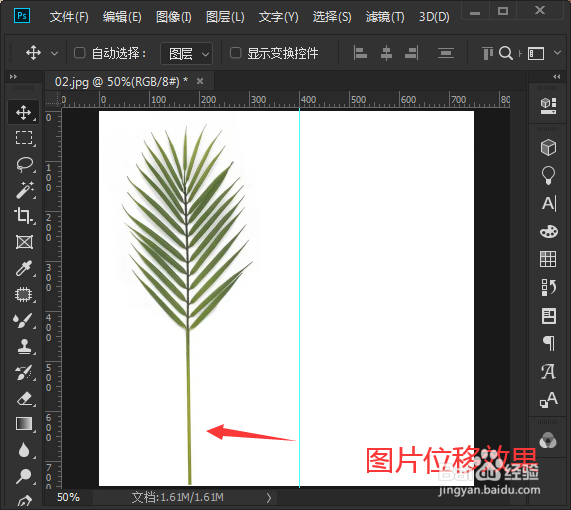The height and width of the screenshot is (510, 571).
Task: Click the 文档:1.61M/1.61M status text
Action: click(177, 497)
